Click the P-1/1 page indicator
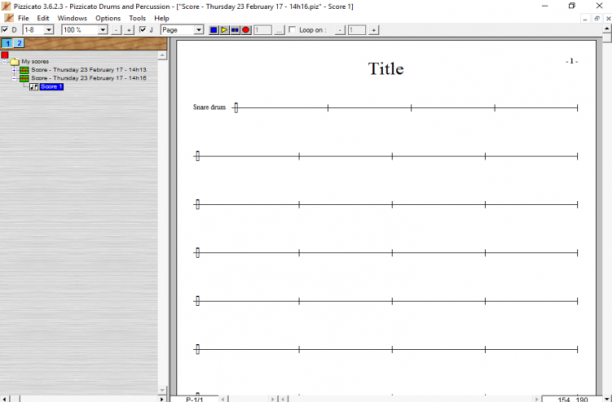 (x=195, y=399)
